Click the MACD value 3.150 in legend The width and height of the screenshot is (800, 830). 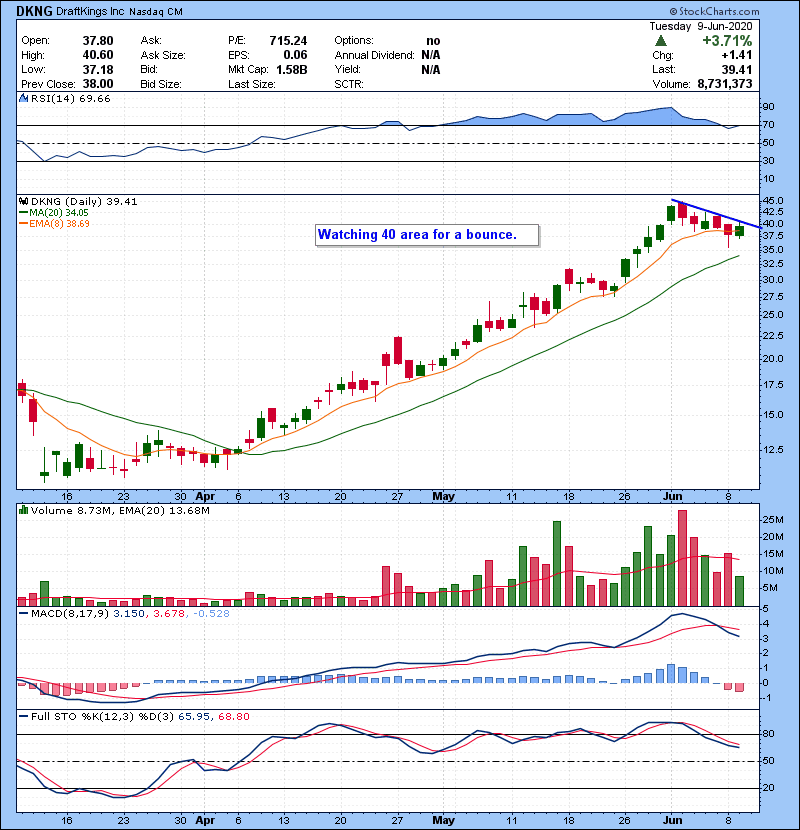129,614
